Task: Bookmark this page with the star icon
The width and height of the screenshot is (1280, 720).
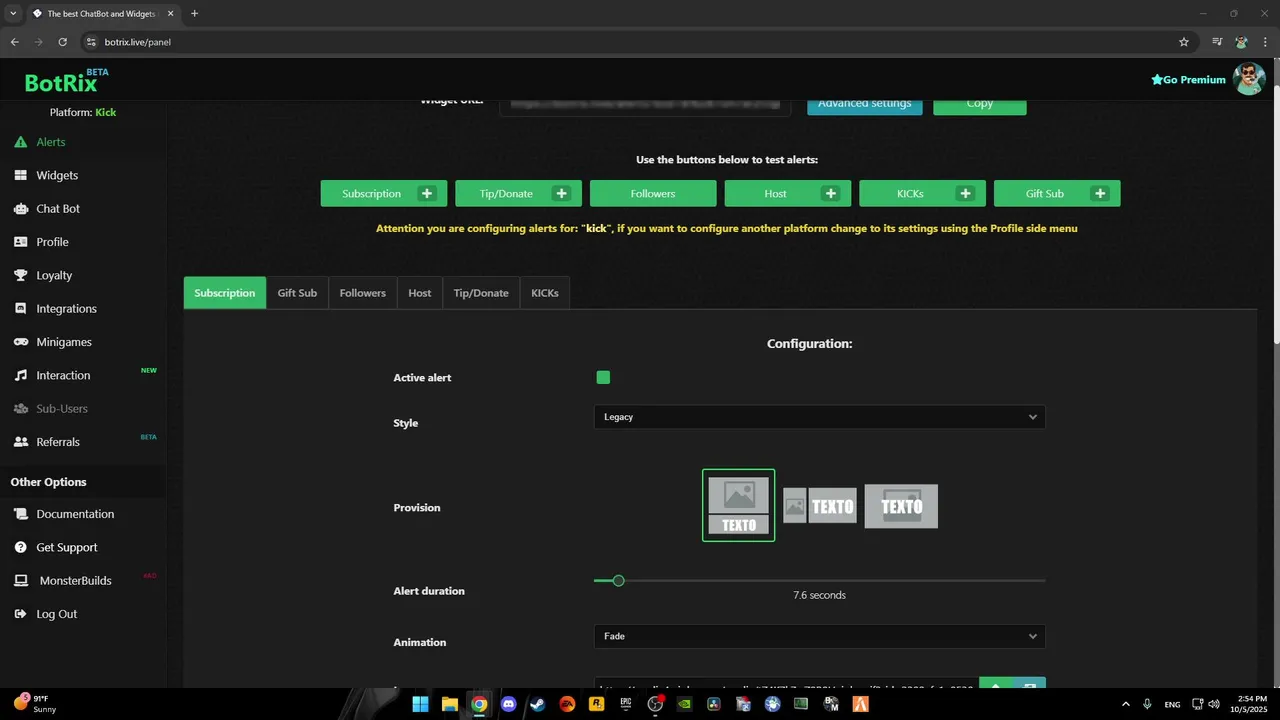Action: pyautogui.click(x=1184, y=42)
